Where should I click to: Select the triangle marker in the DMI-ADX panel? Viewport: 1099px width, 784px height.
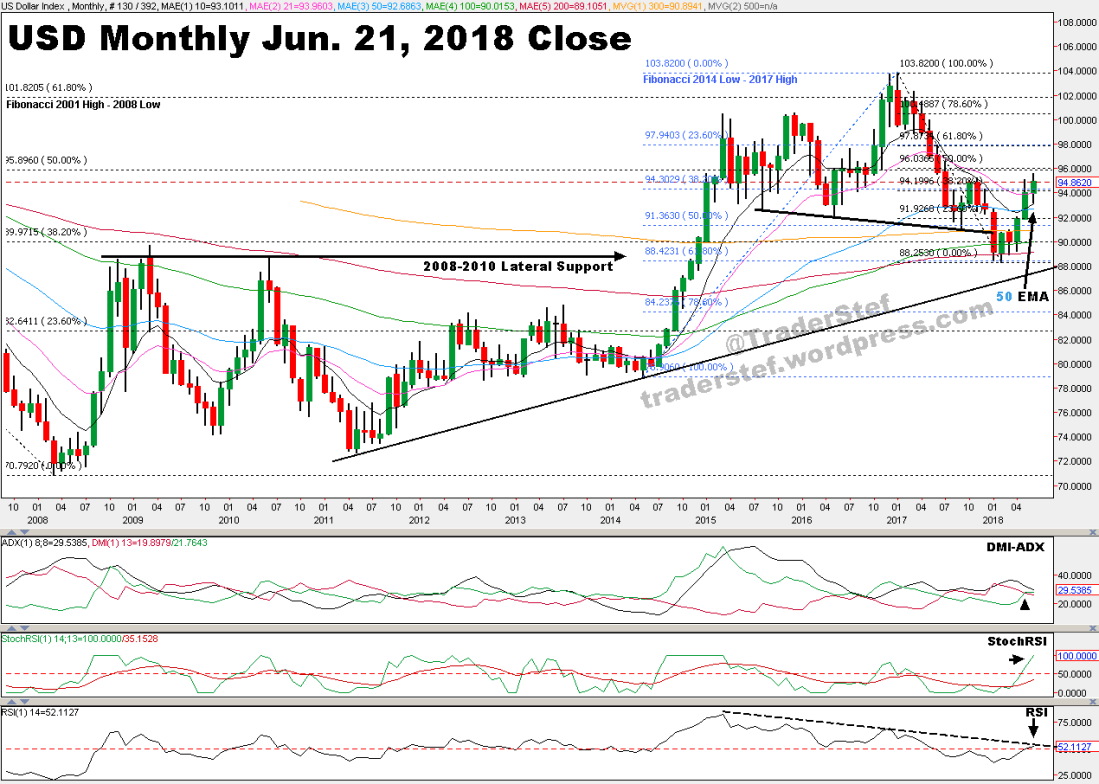(1023, 604)
